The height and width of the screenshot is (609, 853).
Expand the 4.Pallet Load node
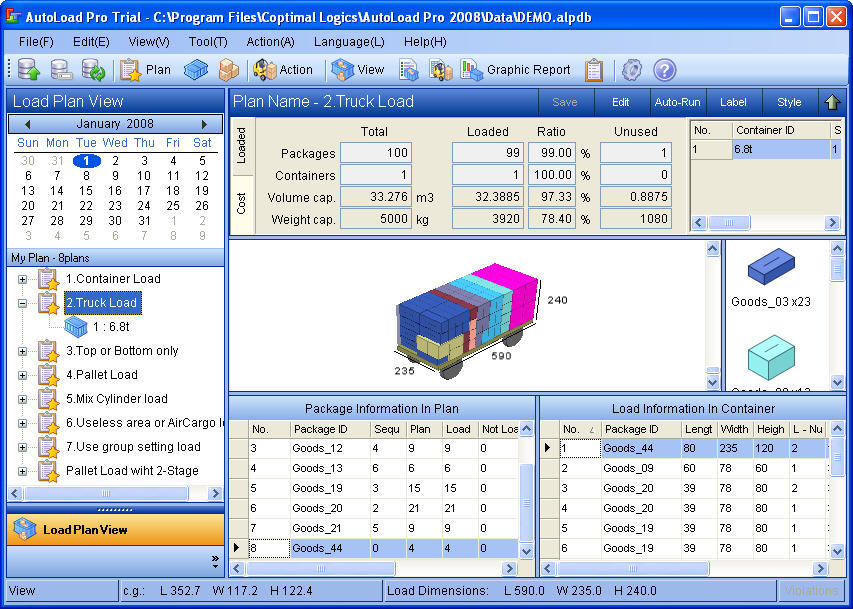(x=22, y=375)
